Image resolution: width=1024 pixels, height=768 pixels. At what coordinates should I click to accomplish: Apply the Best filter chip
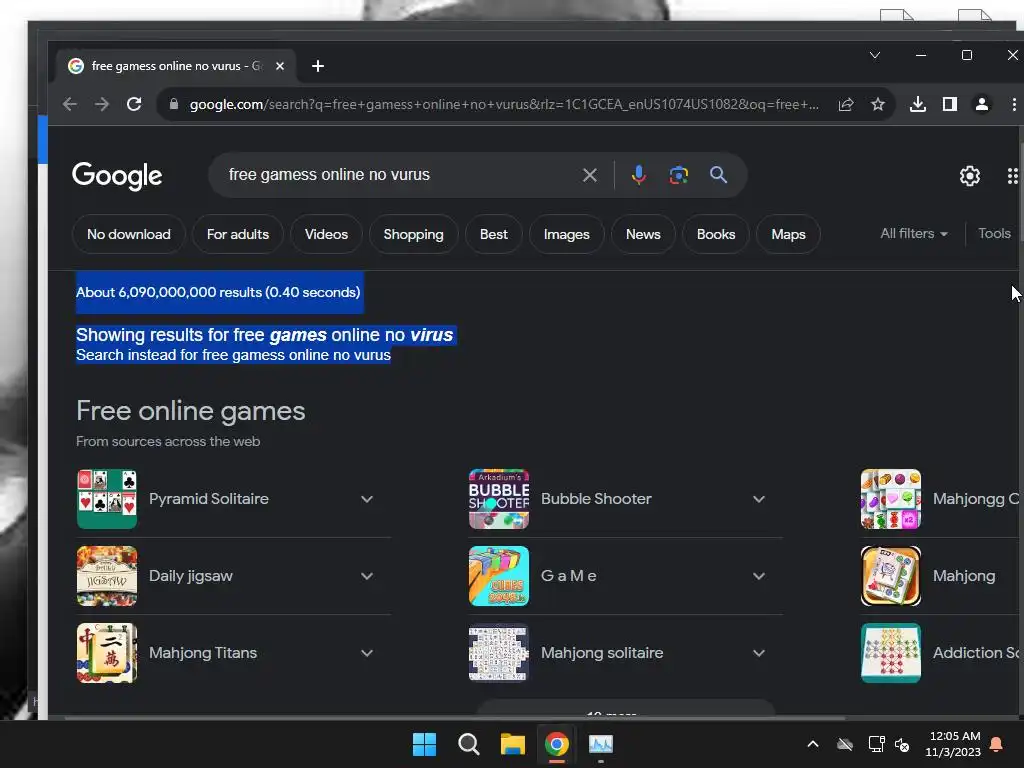[x=494, y=234]
